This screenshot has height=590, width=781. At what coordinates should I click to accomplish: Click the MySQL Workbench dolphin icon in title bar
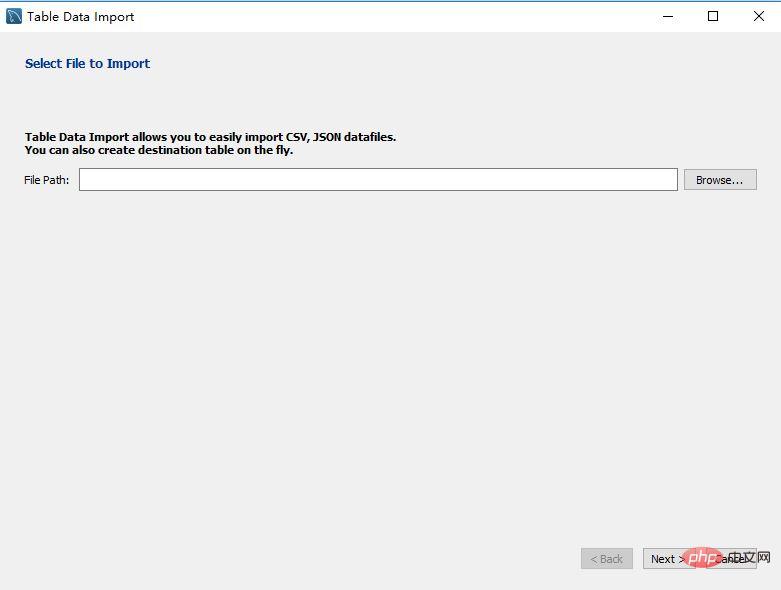pos(14,16)
